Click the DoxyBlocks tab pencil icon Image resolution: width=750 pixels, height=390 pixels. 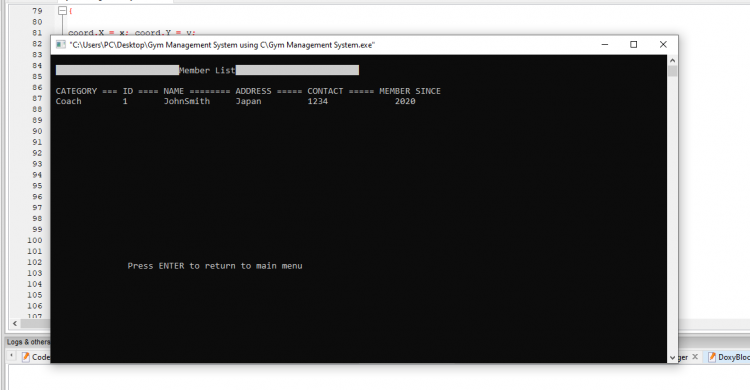(x=712, y=357)
